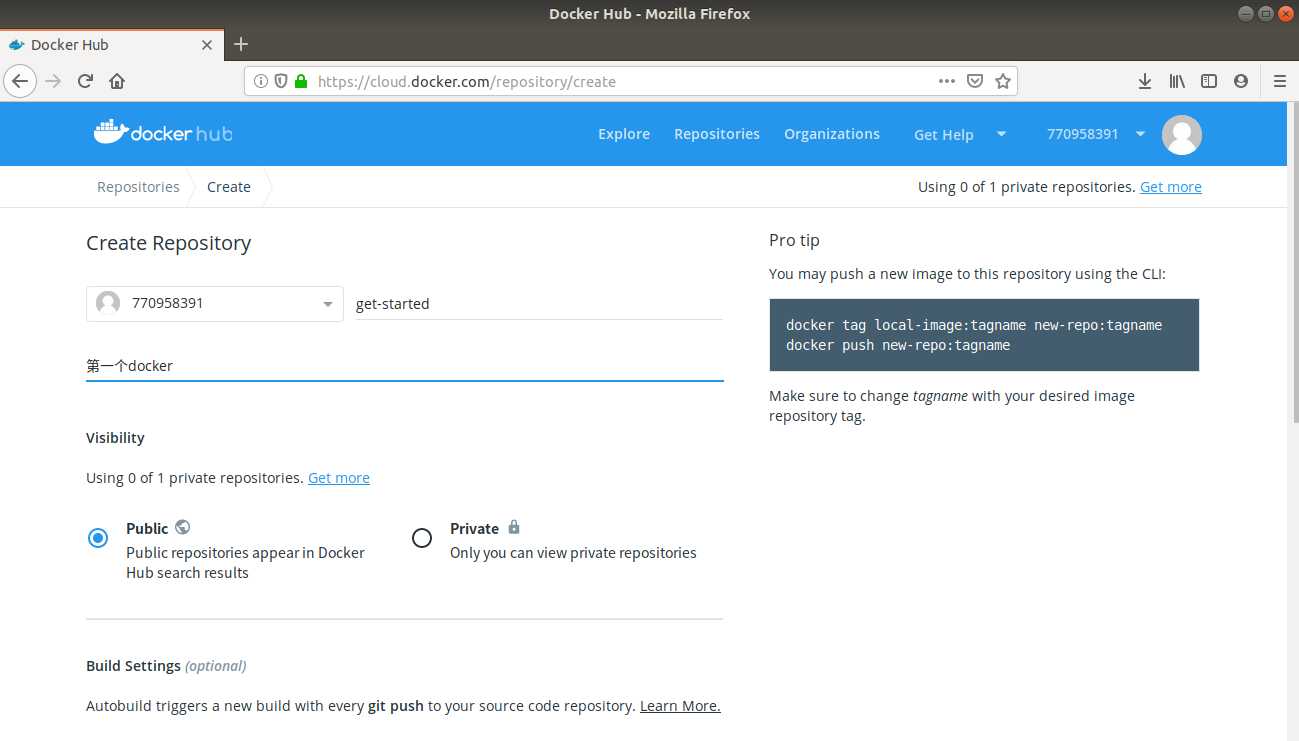The image size is (1299, 741).
Task: Click the namespace avatar icon in dropdown
Action: coord(108,302)
